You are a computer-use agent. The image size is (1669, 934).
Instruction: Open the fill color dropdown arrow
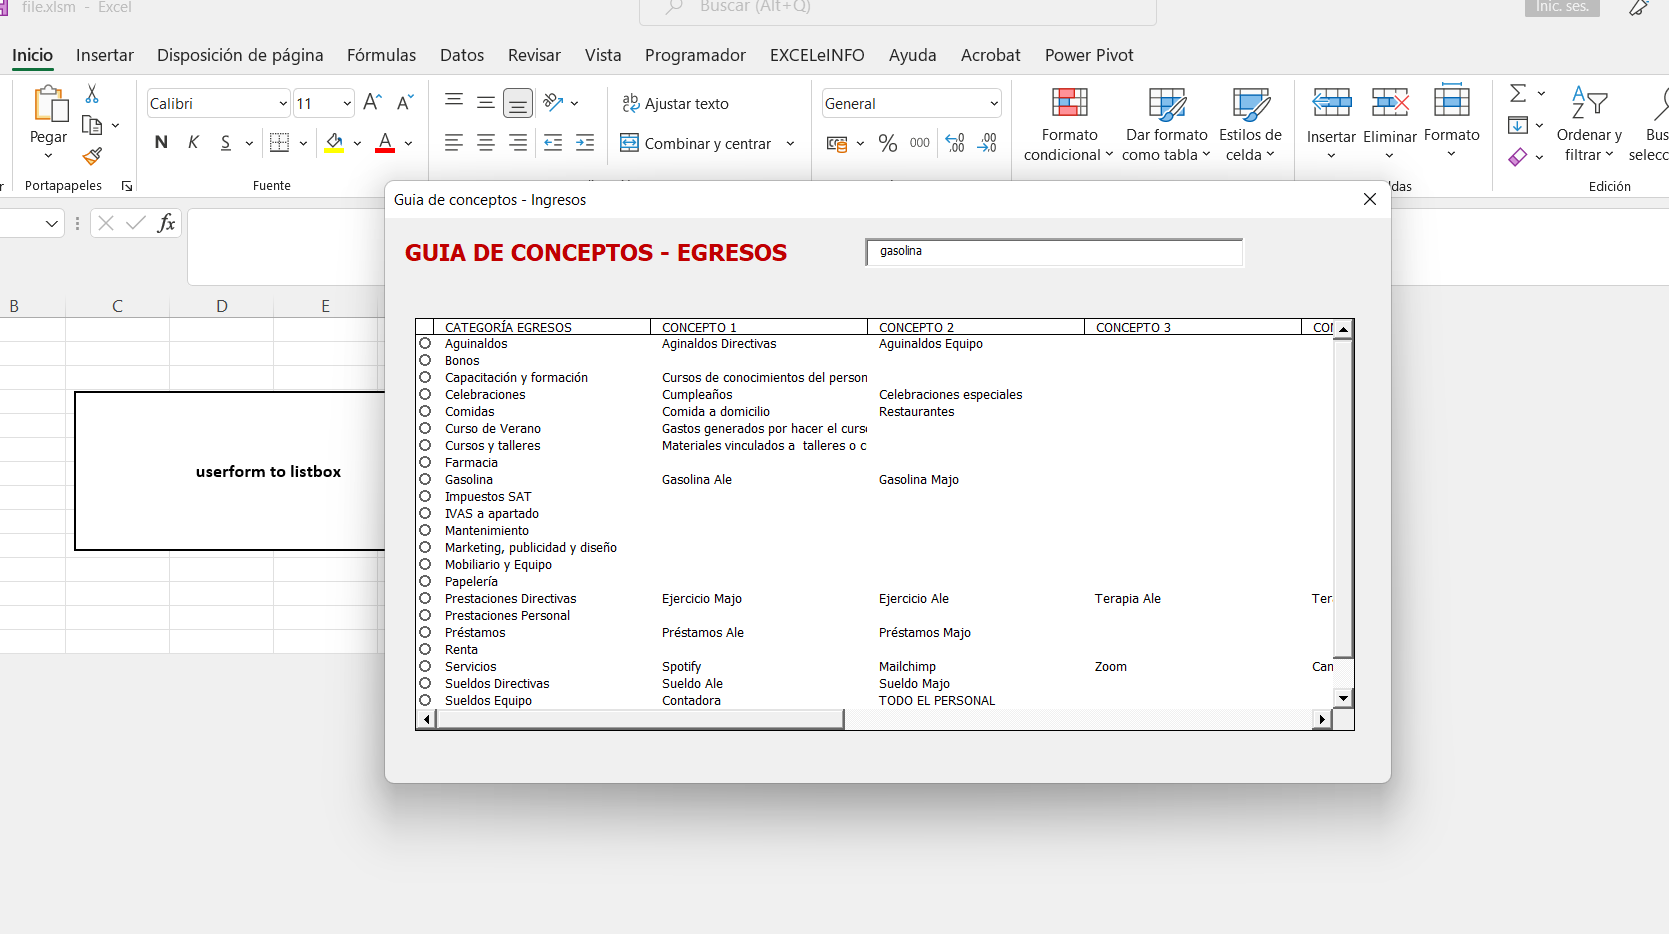(357, 143)
